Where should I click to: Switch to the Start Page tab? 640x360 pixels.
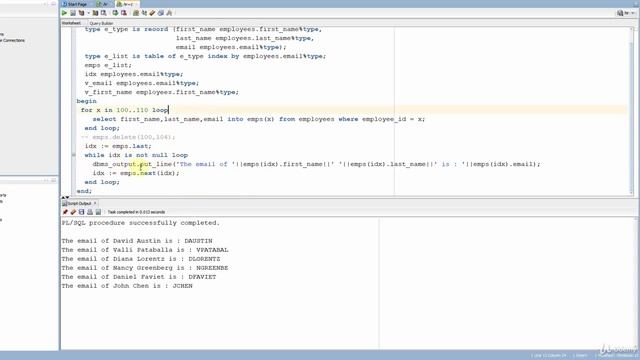75,4
